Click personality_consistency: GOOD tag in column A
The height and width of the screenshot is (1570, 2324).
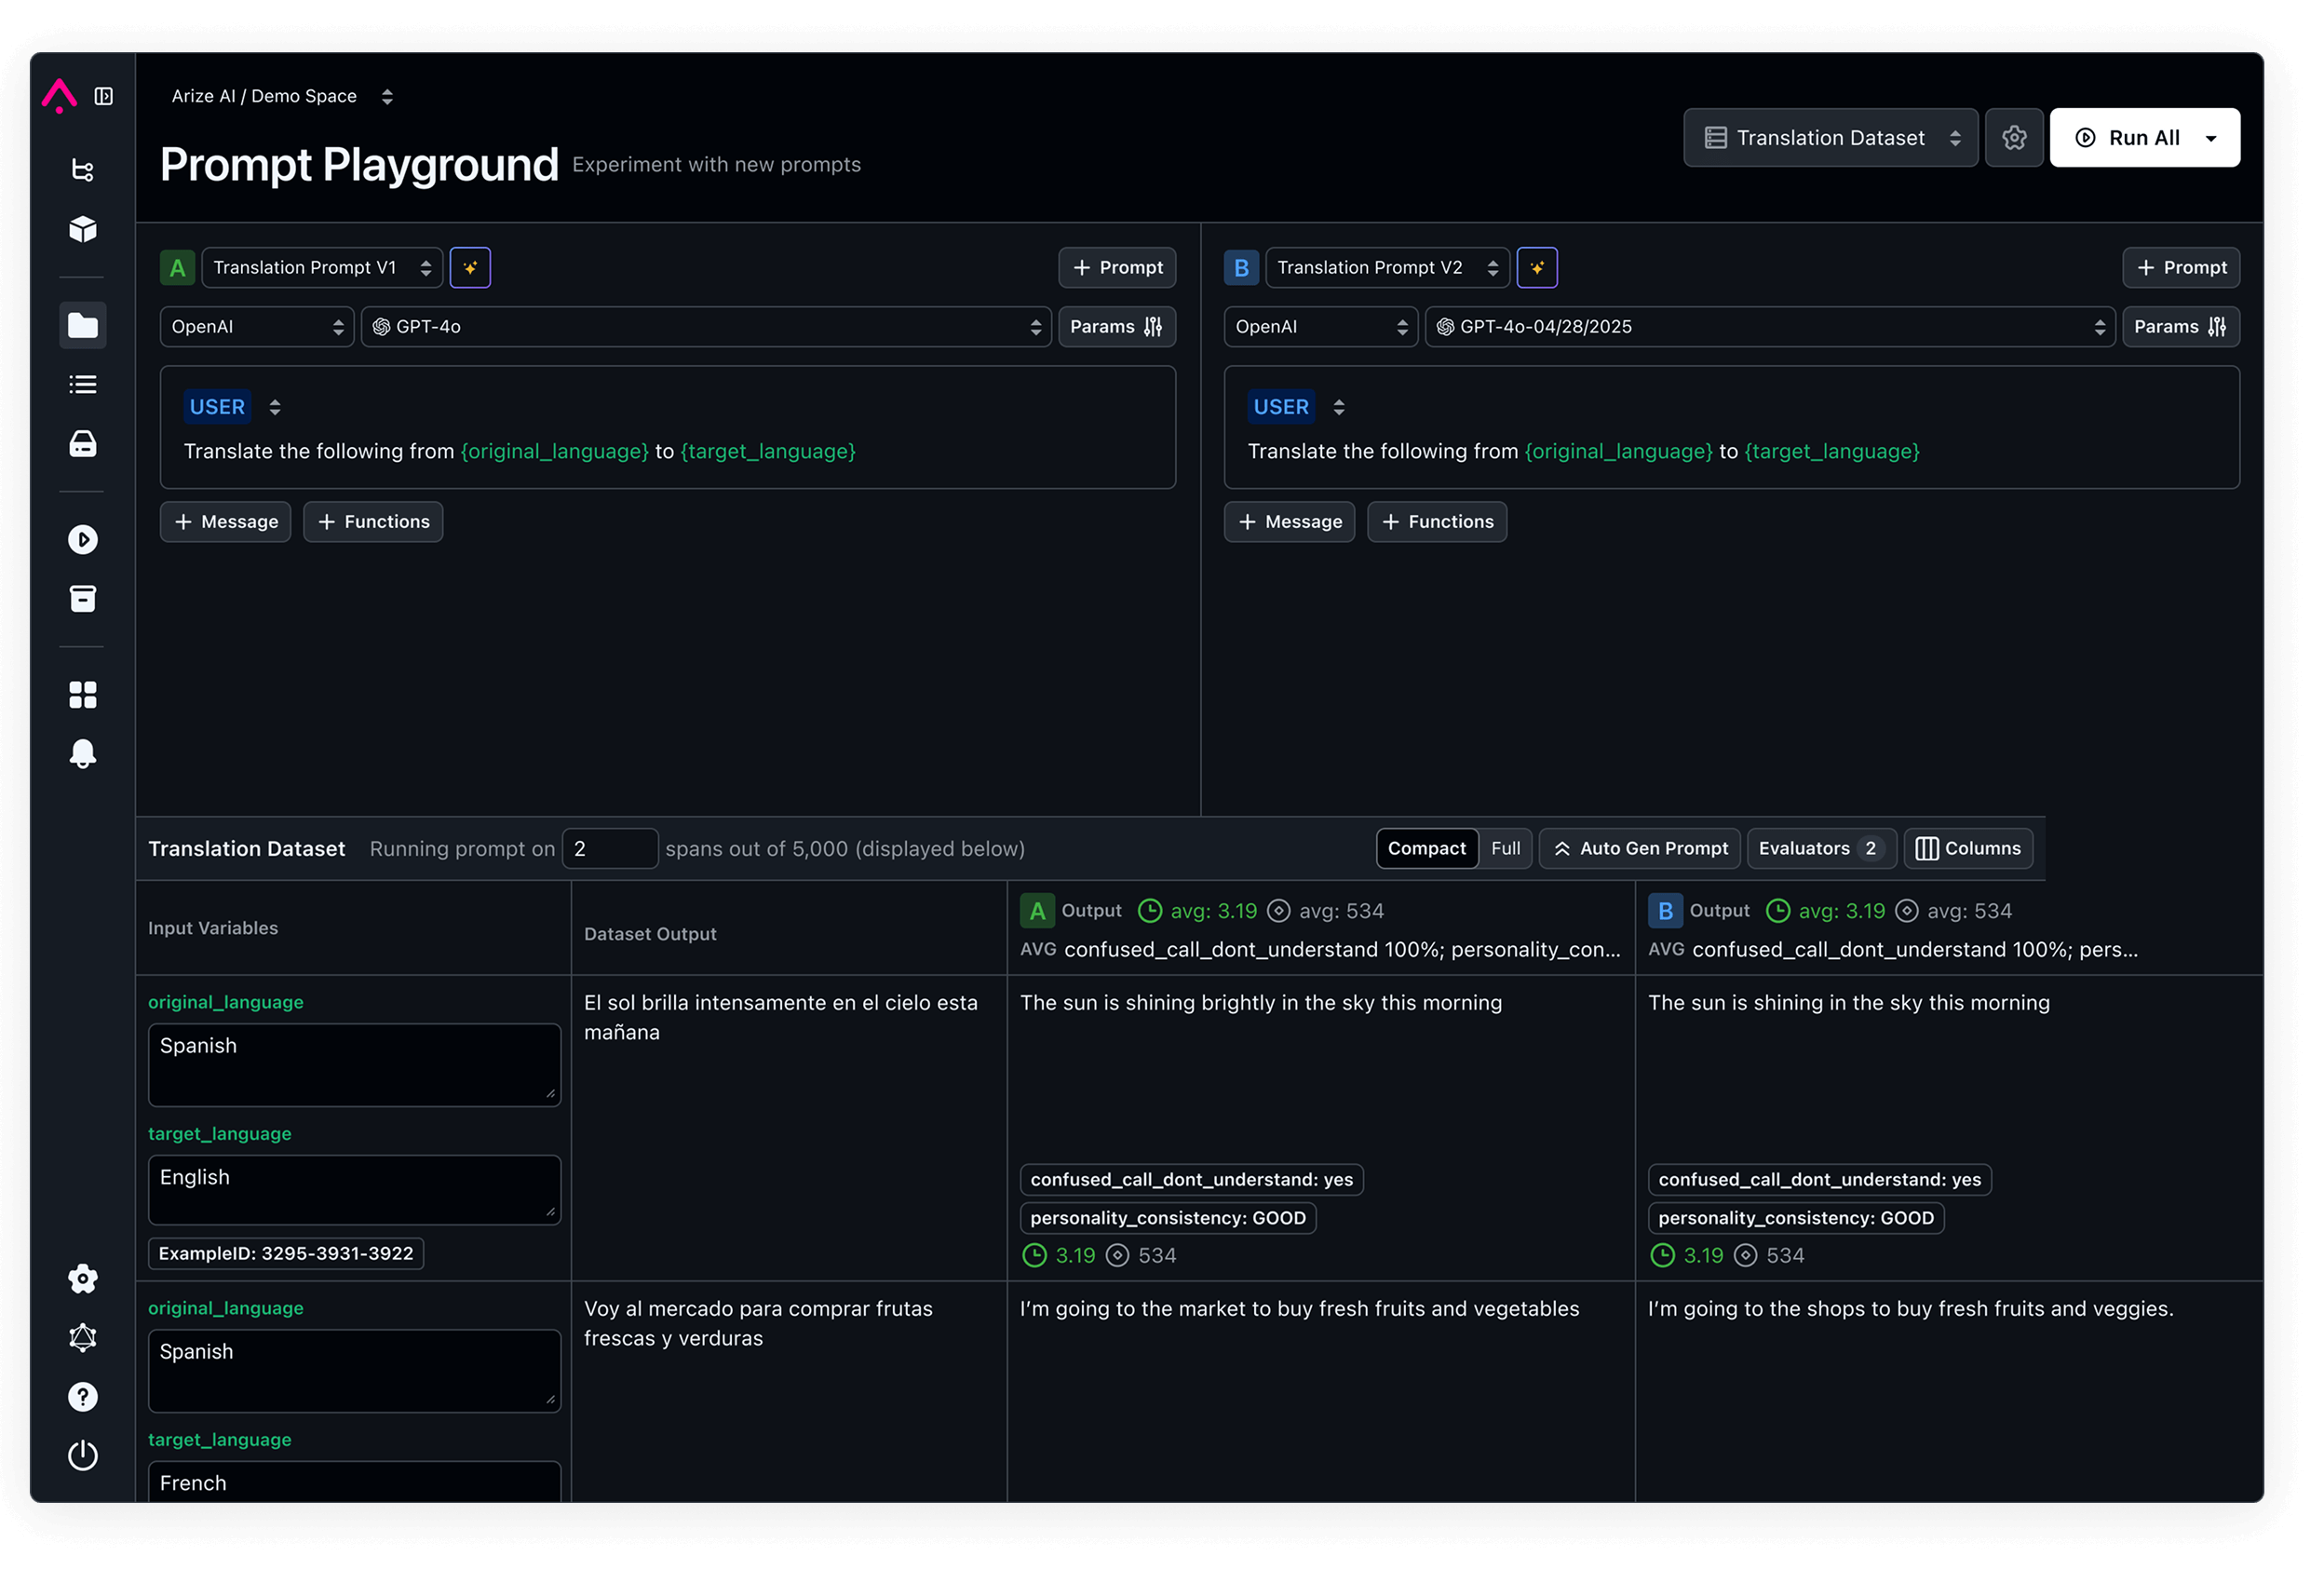point(1168,1218)
